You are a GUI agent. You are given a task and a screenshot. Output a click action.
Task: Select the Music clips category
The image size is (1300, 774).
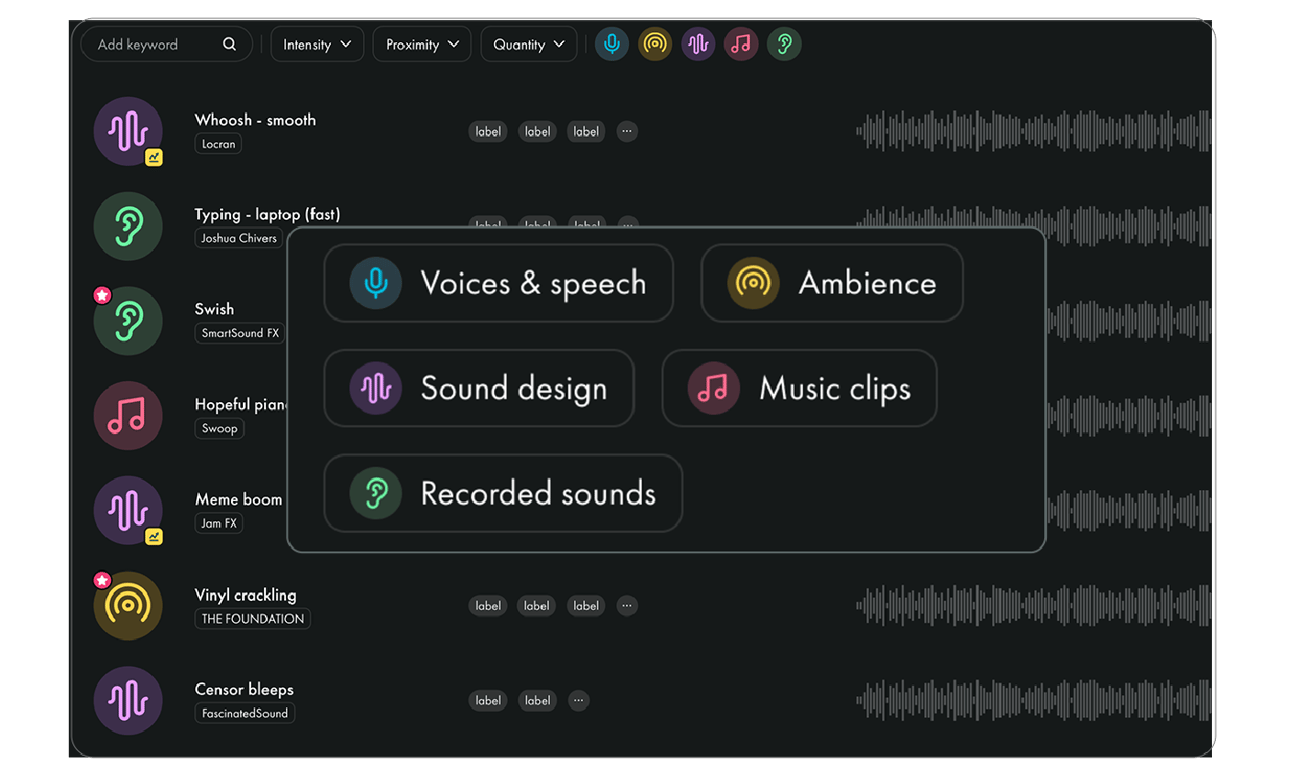click(800, 388)
